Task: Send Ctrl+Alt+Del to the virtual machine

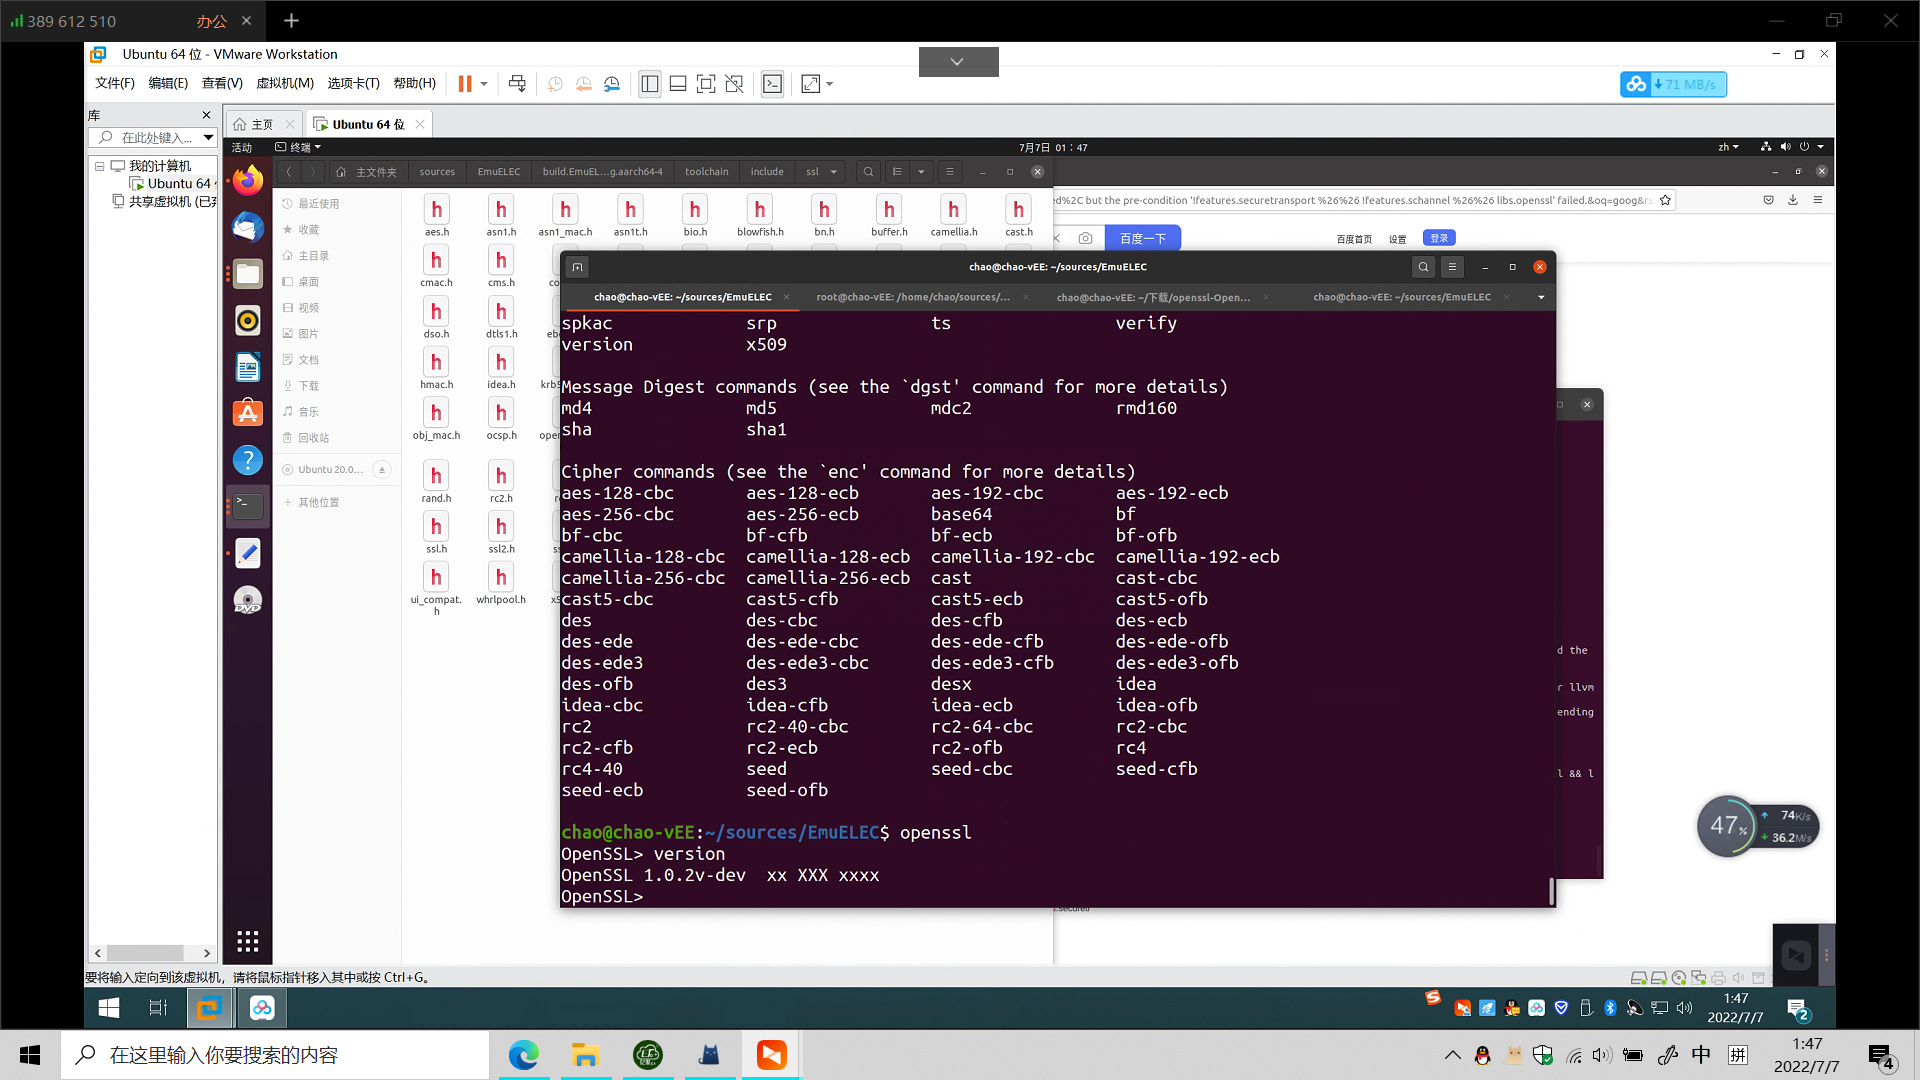Action: tap(517, 84)
